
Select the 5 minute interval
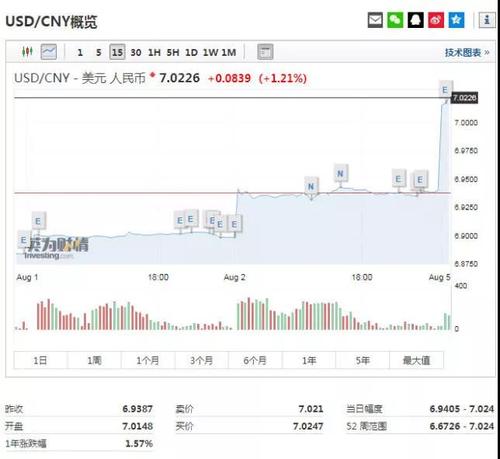tap(99, 52)
